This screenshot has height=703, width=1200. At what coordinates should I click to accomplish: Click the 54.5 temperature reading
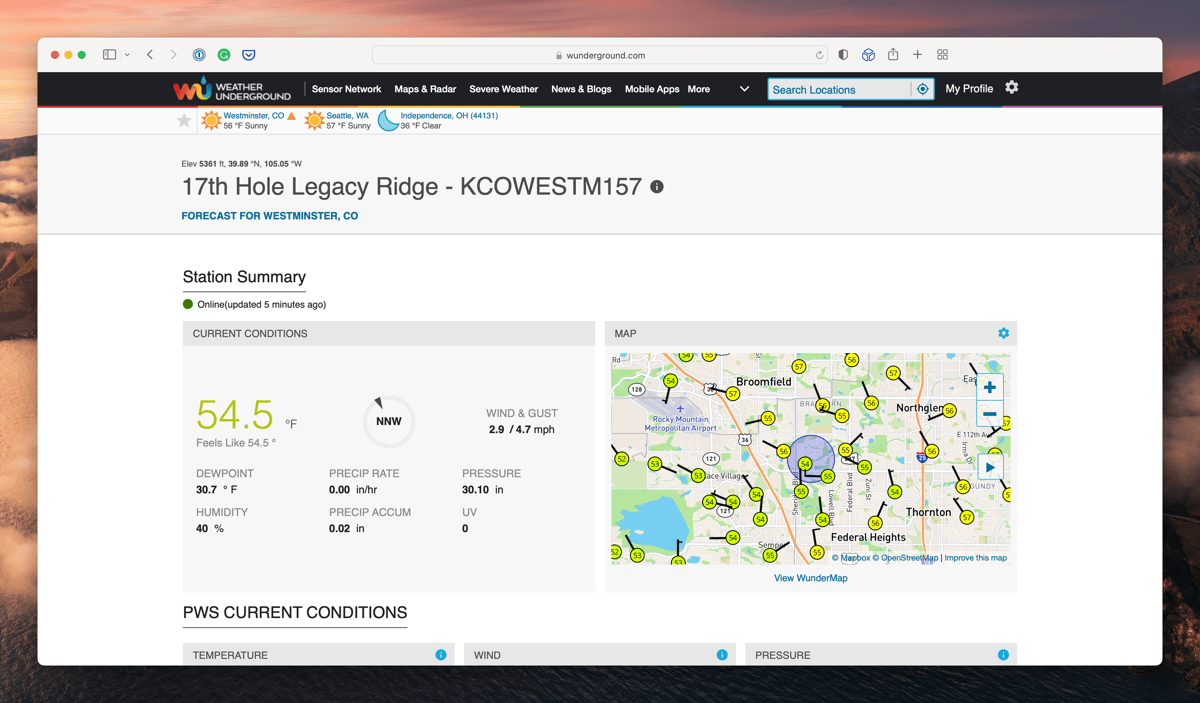coord(235,413)
